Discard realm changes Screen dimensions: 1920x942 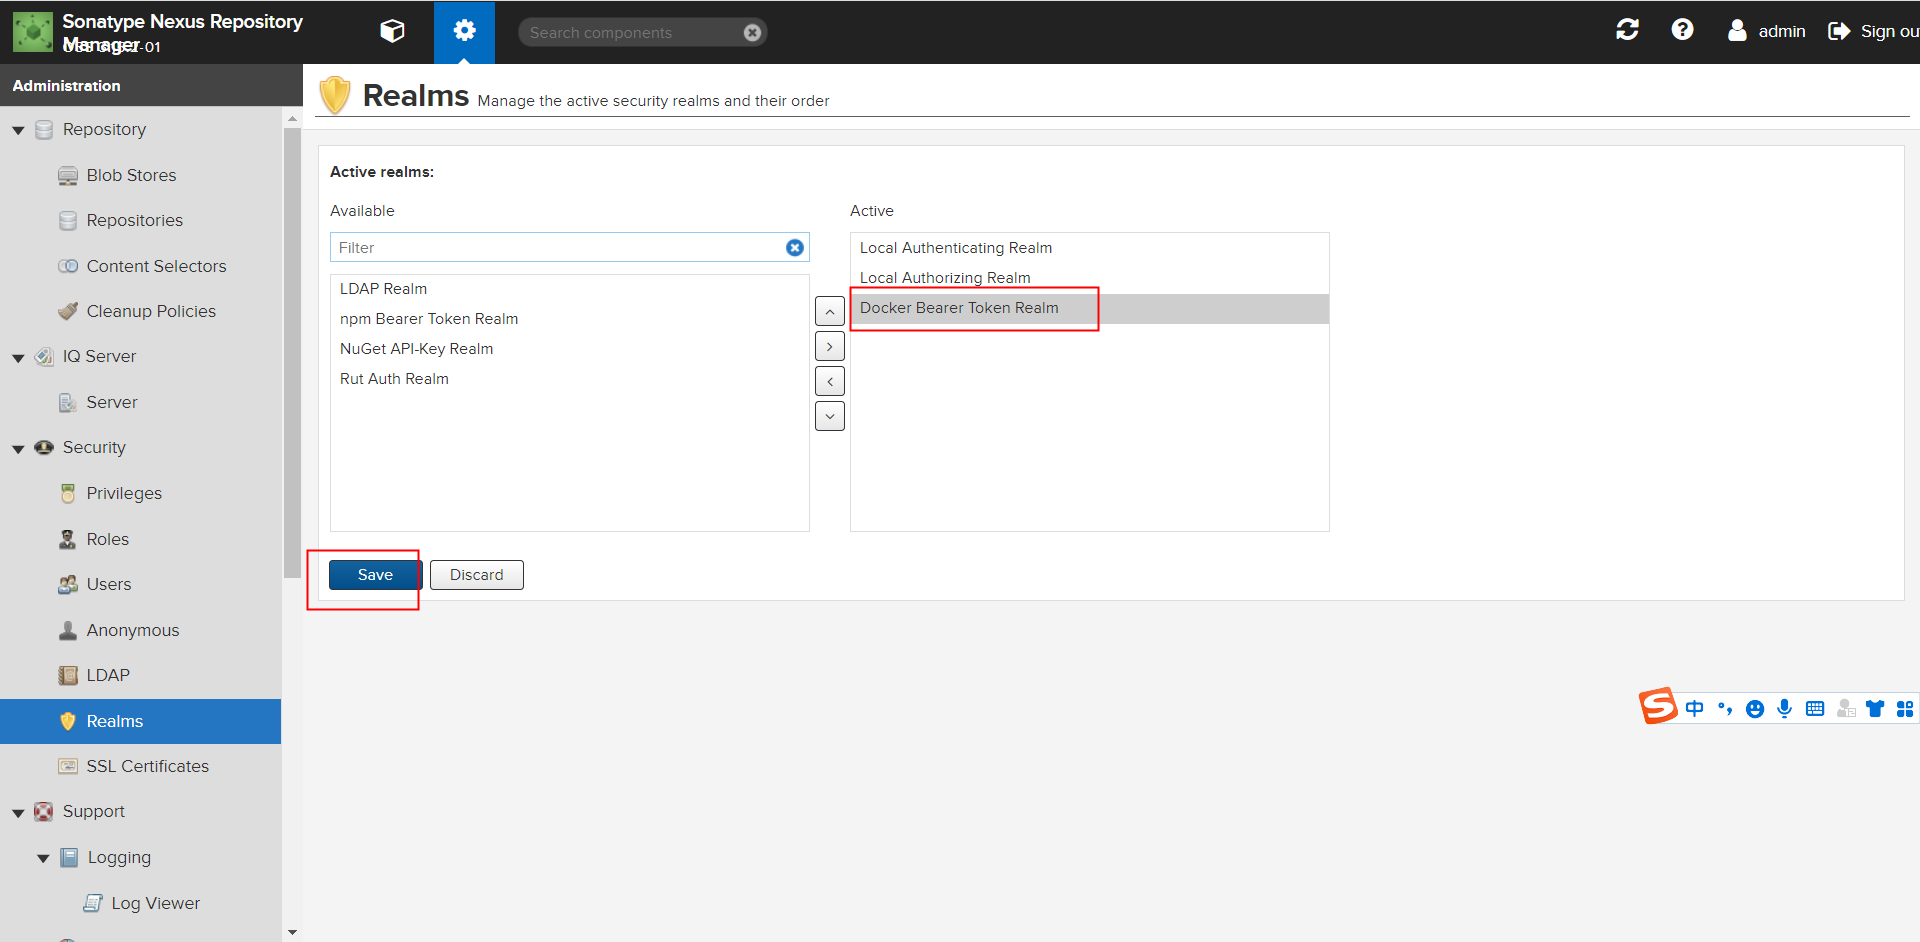(477, 575)
